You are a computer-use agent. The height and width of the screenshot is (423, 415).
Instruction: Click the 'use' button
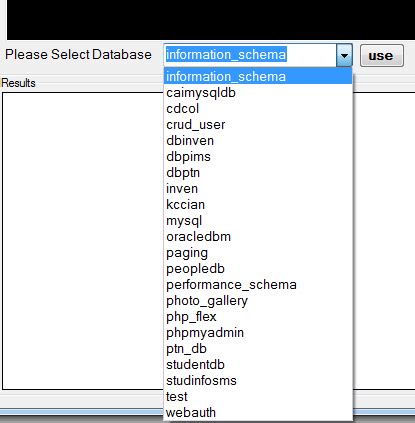(382, 56)
